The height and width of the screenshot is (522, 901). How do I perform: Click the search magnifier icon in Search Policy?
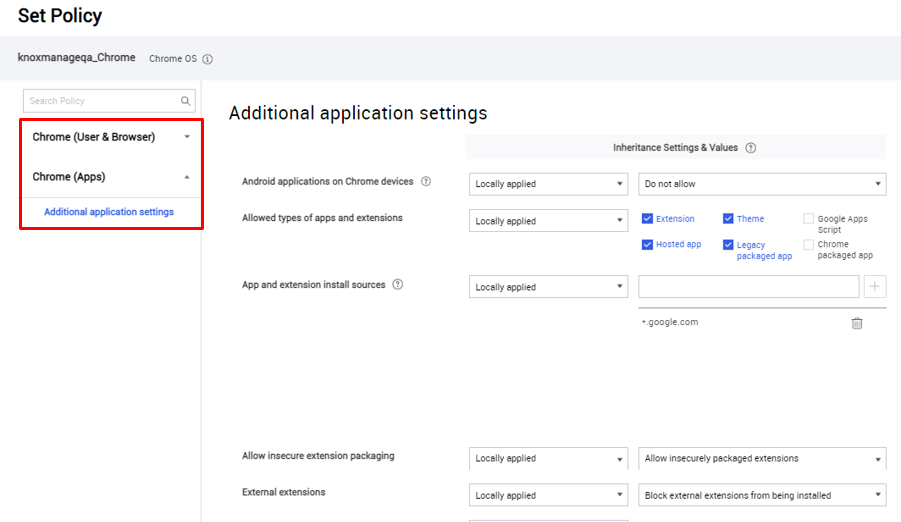[185, 101]
